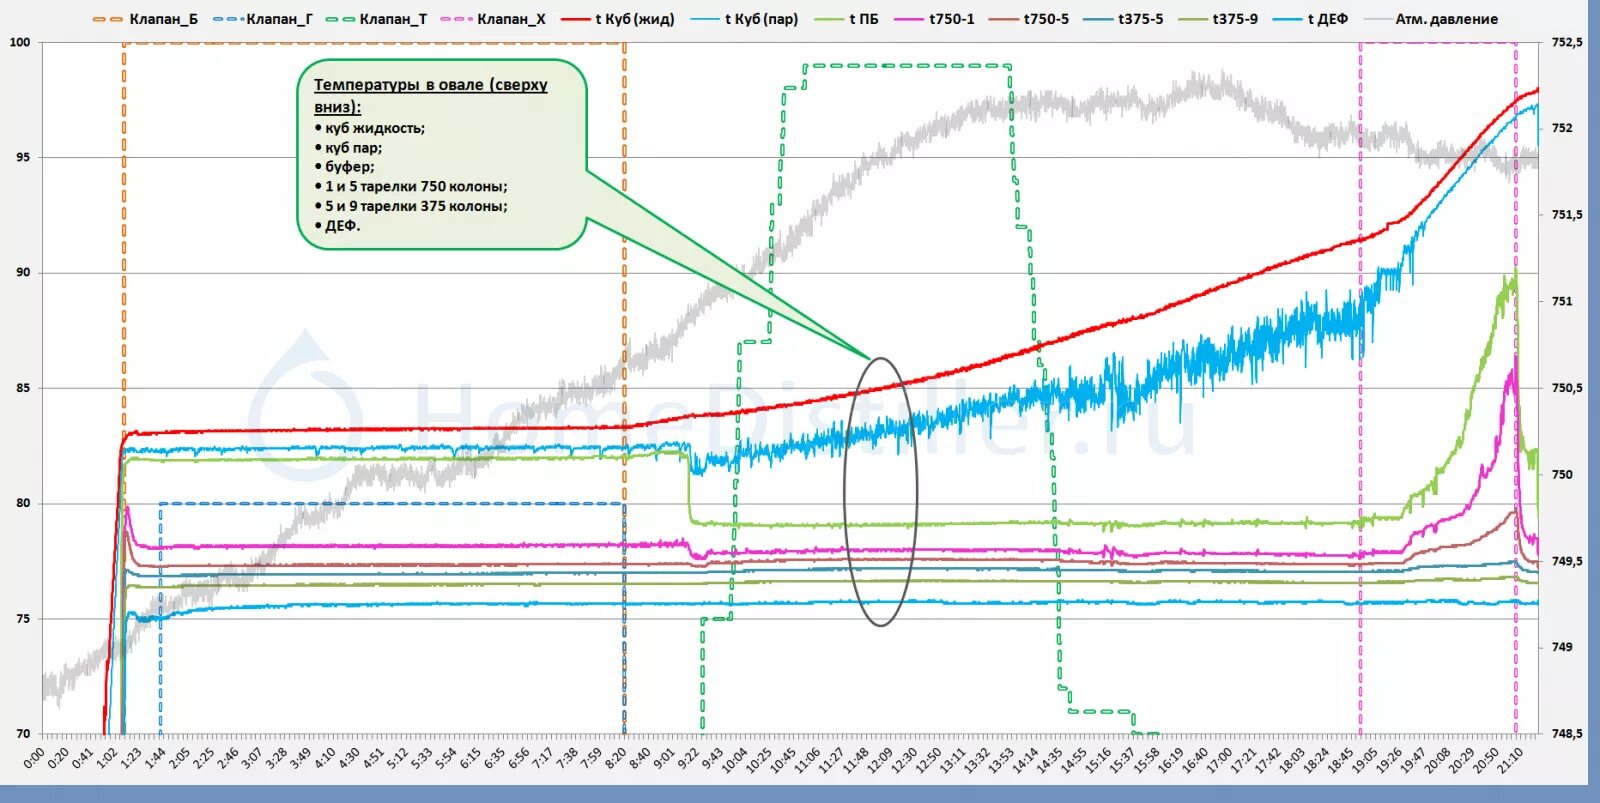
Task: Click the orange dashed Клапан_Б legend marker
Action: point(108,19)
